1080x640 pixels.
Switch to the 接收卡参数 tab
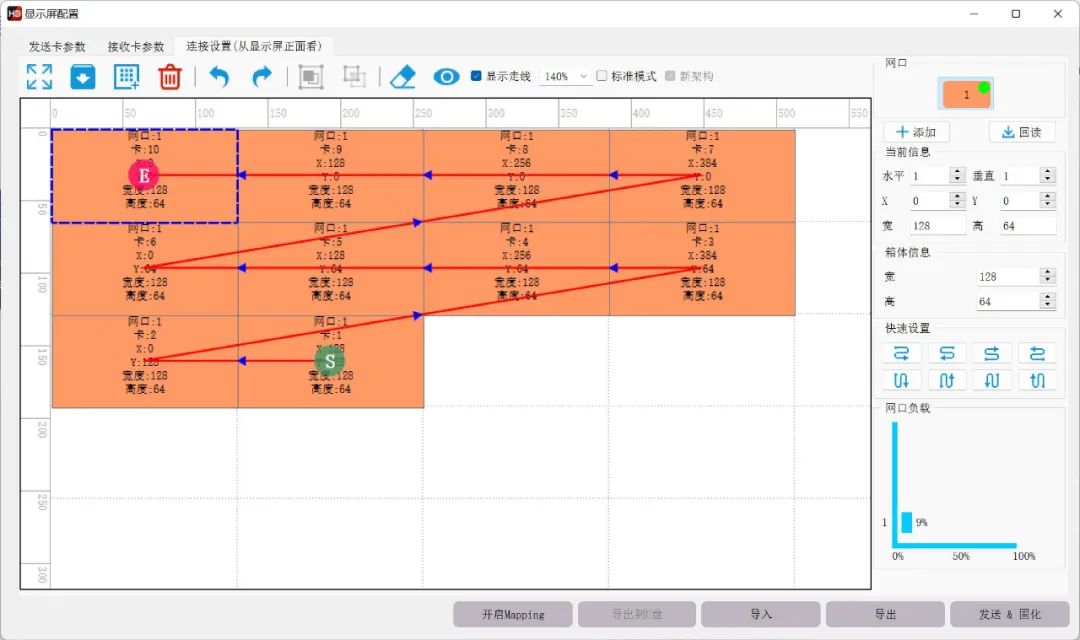tap(136, 47)
